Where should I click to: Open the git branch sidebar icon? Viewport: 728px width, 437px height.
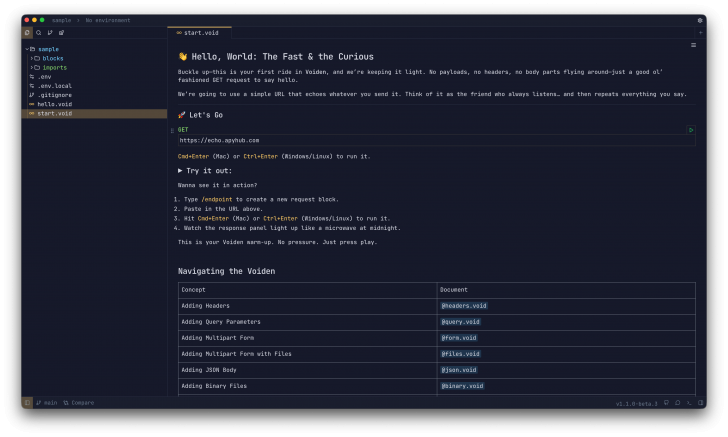pos(49,33)
